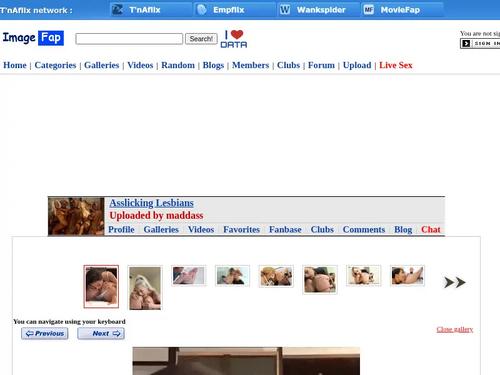
Task: Open the Categories menu item
Action: coord(55,65)
